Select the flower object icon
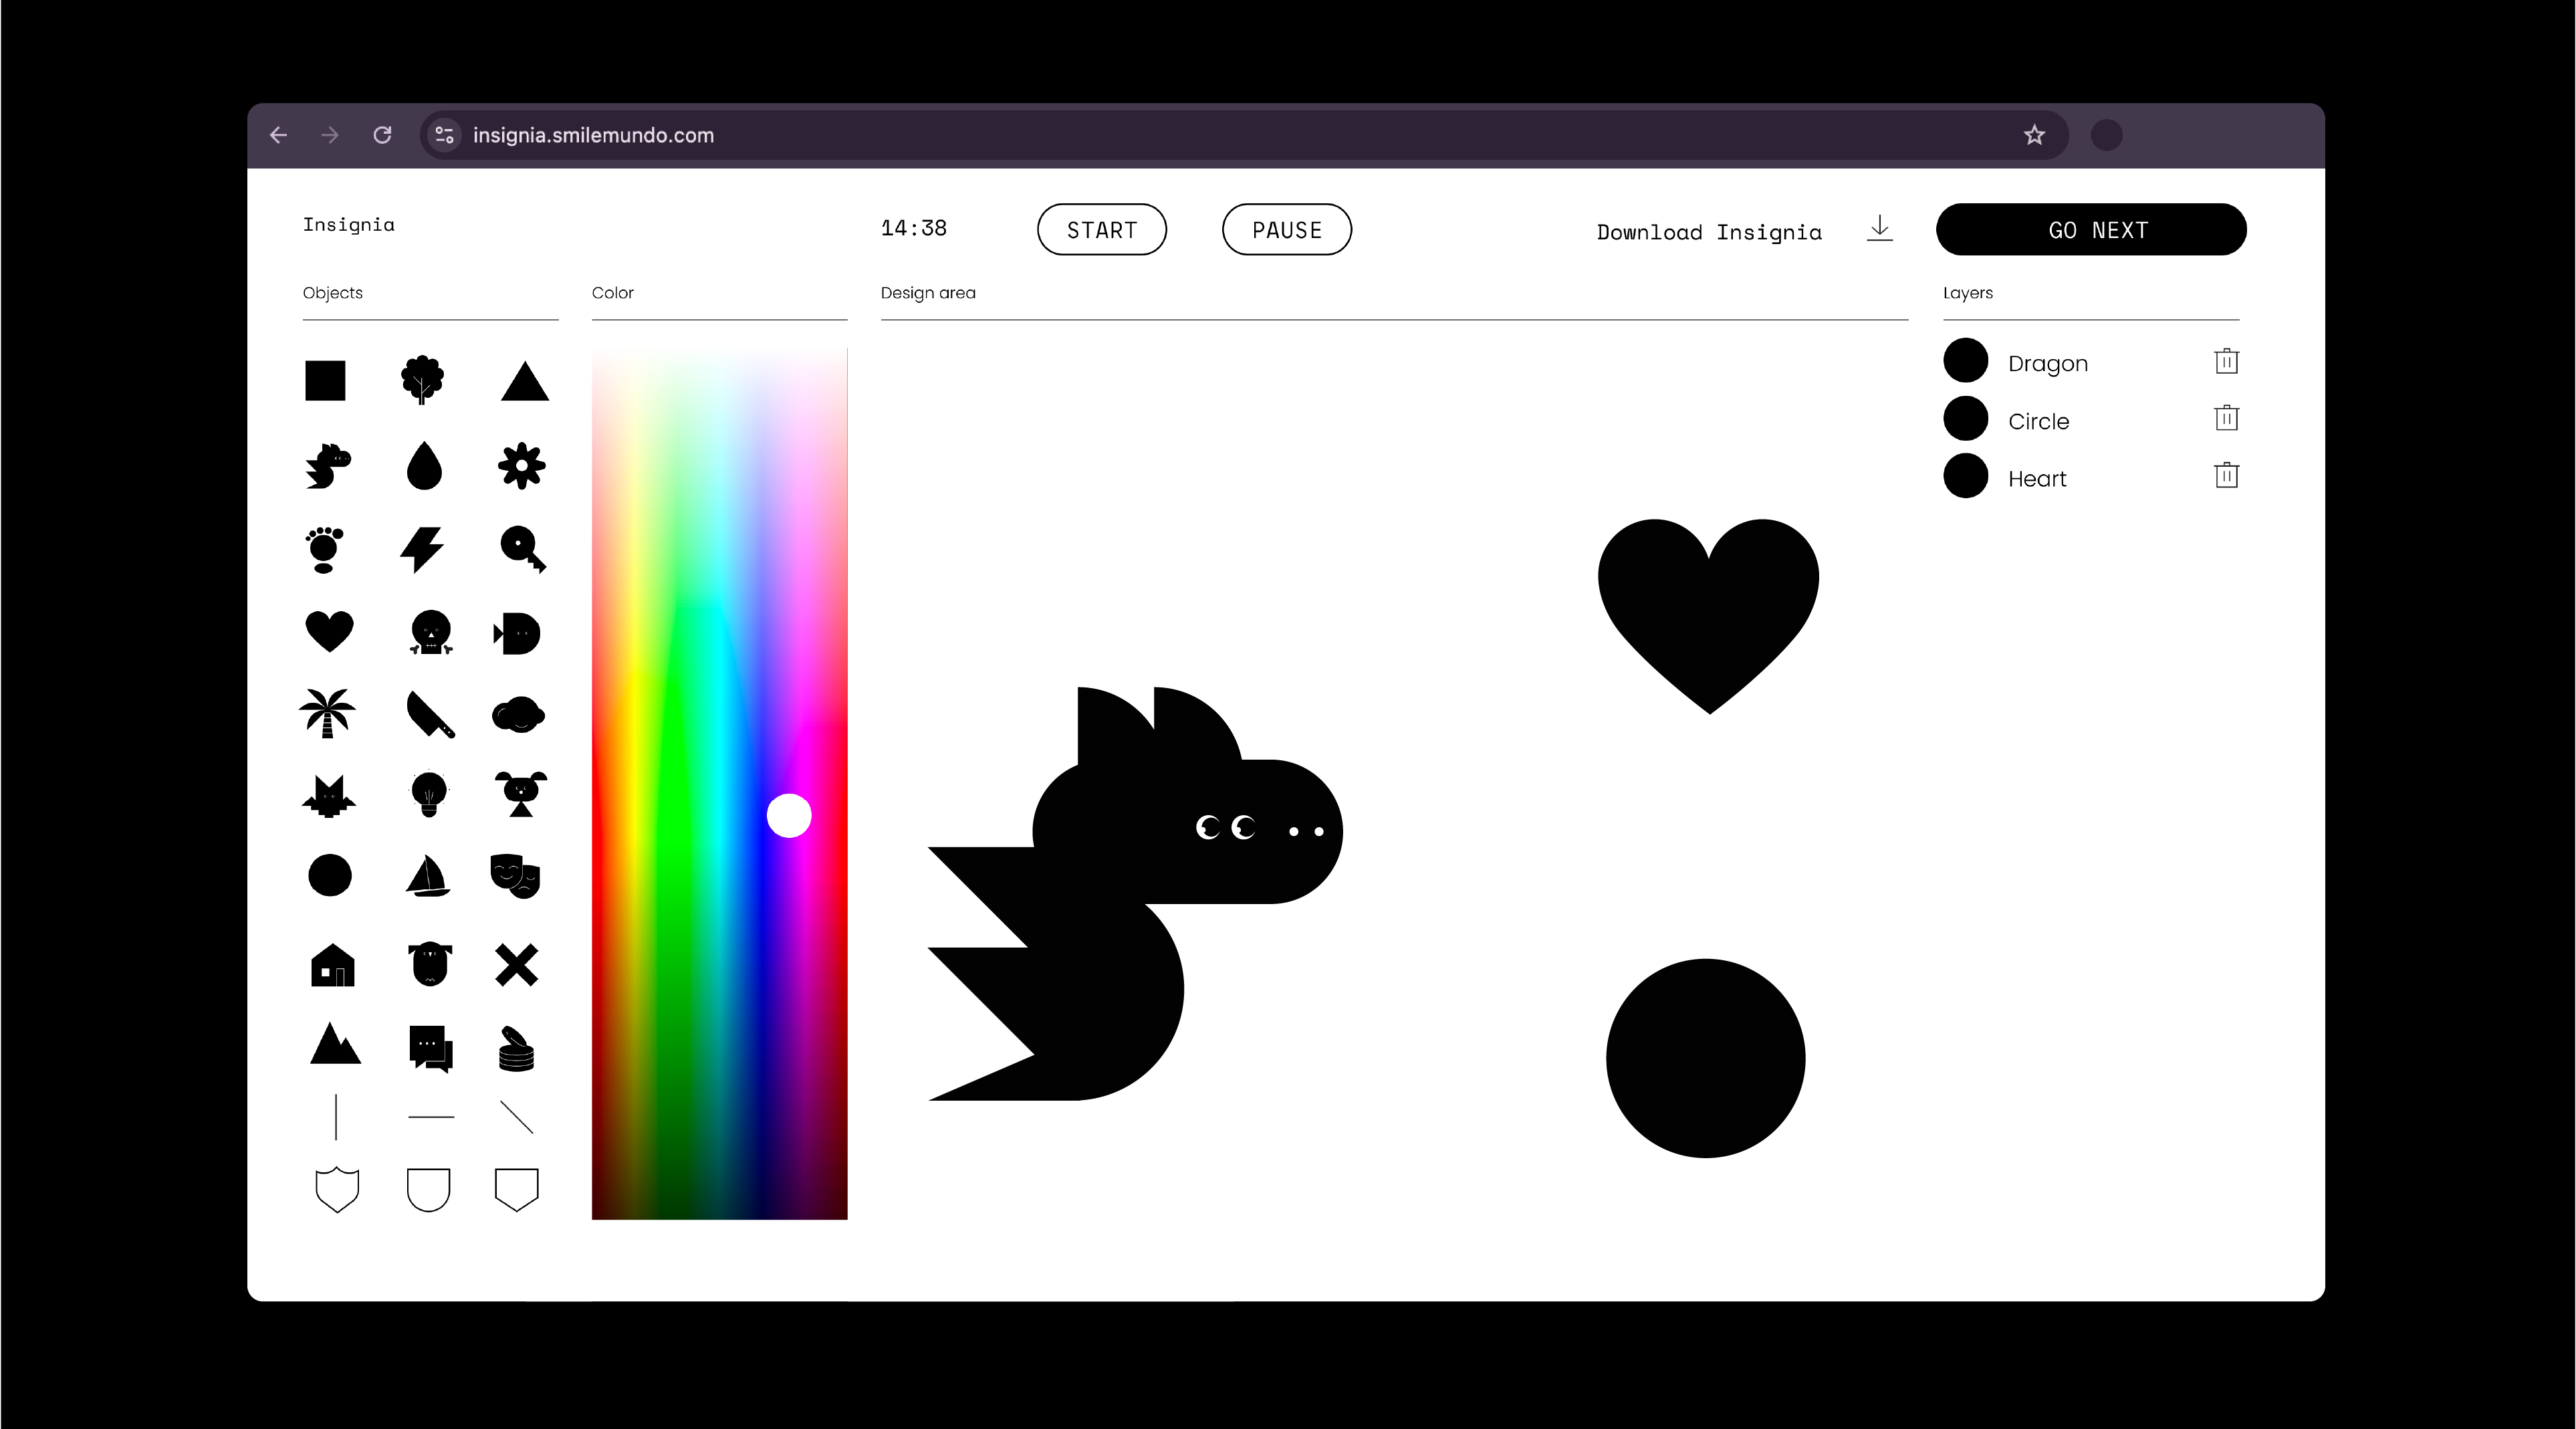Screen dimensions: 2576x1429 [x=522, y=466]
